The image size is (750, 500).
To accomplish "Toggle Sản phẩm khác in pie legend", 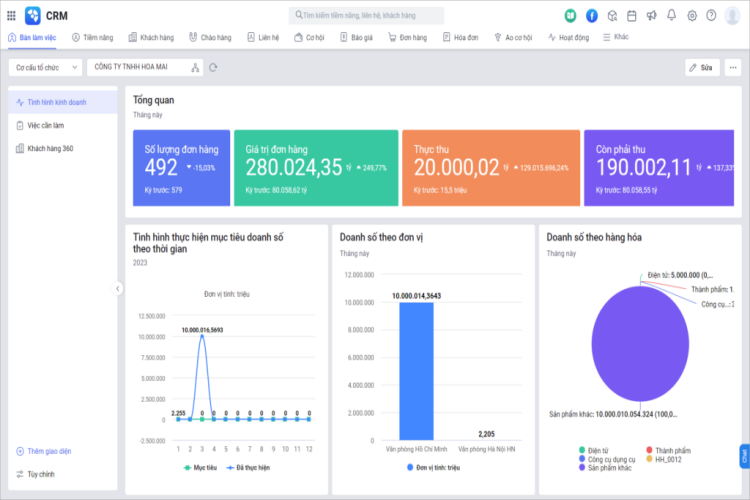I will coord(607,468).
